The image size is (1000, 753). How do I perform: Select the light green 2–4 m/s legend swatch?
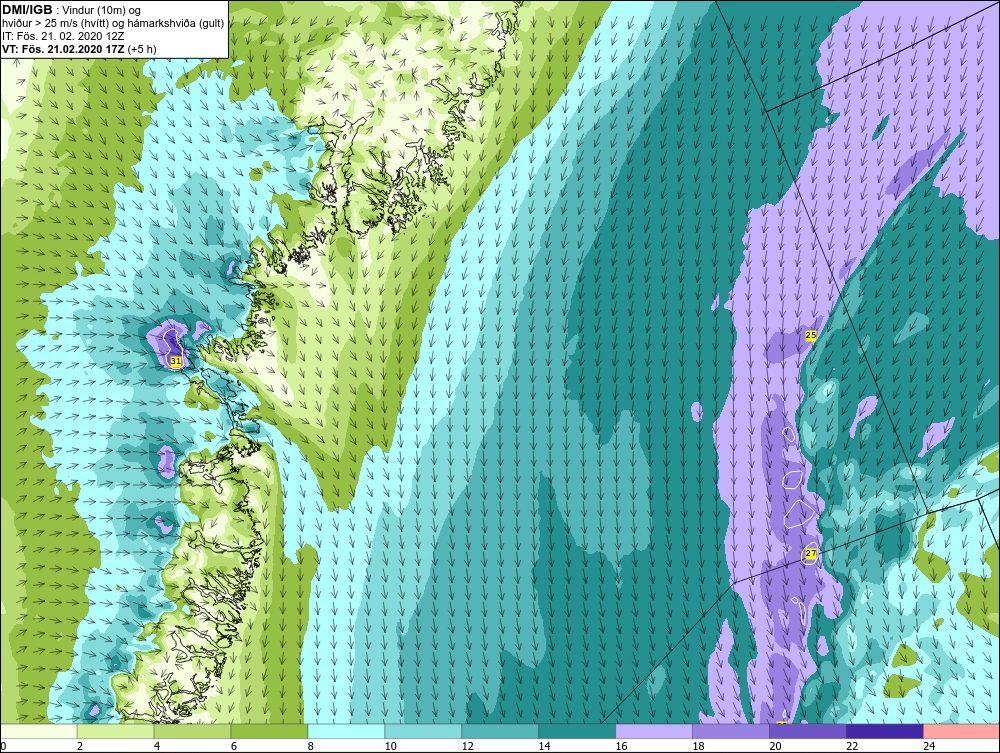click(x=115, y=731)
